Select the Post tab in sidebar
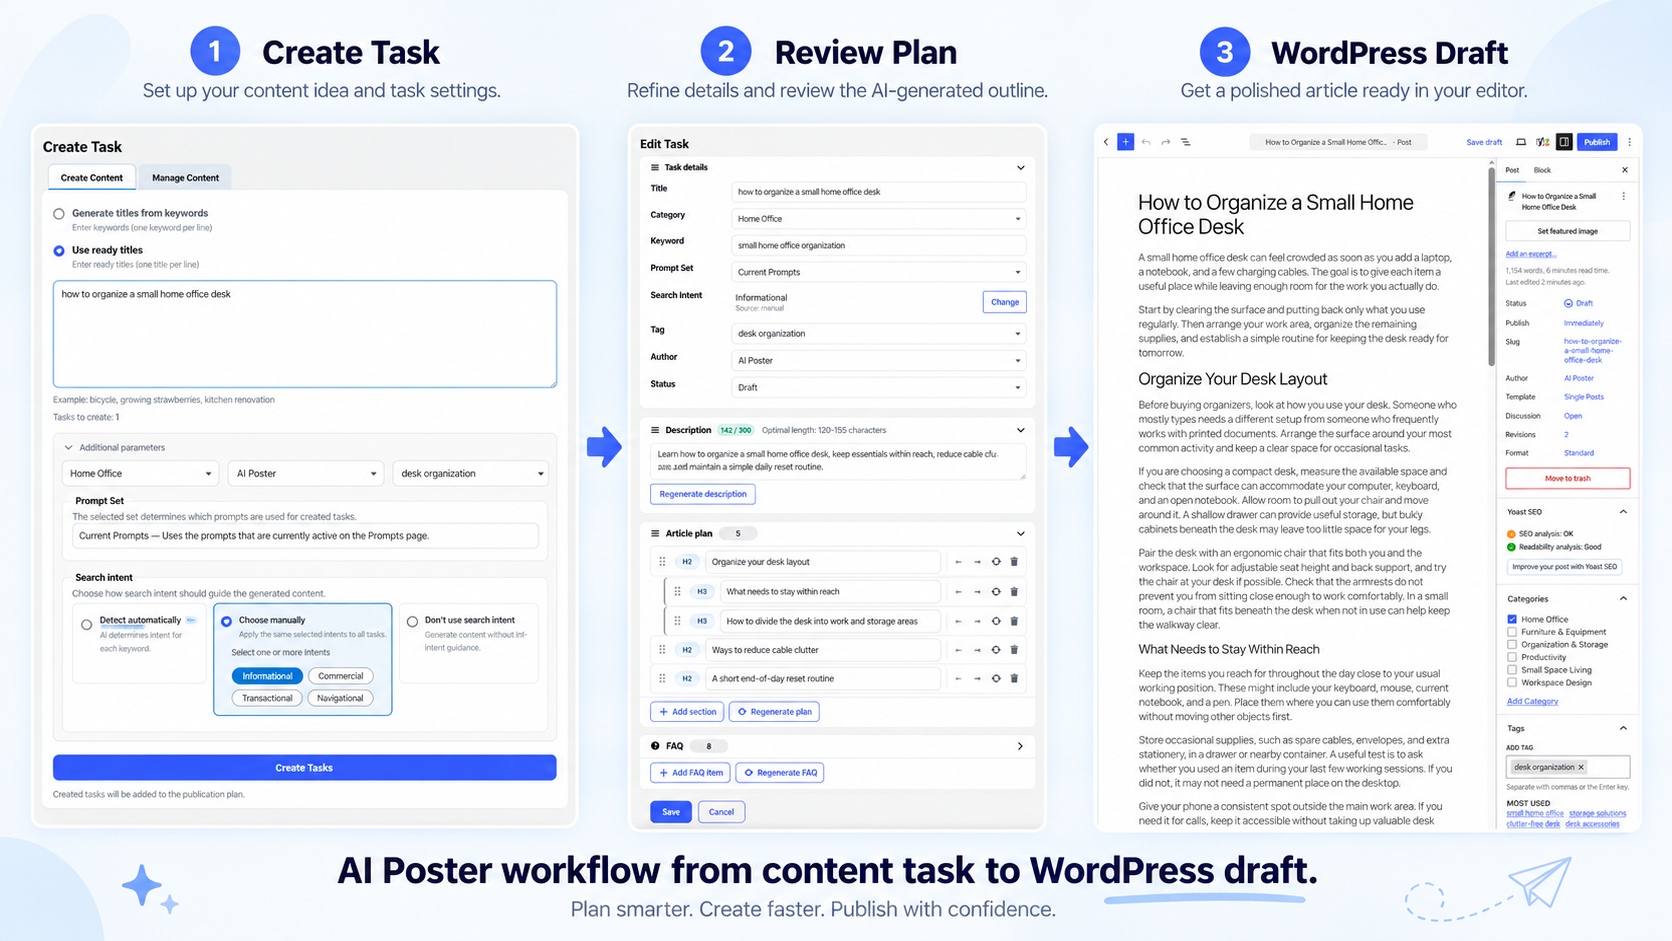 pyautogui.click(x=1512, y=170)
